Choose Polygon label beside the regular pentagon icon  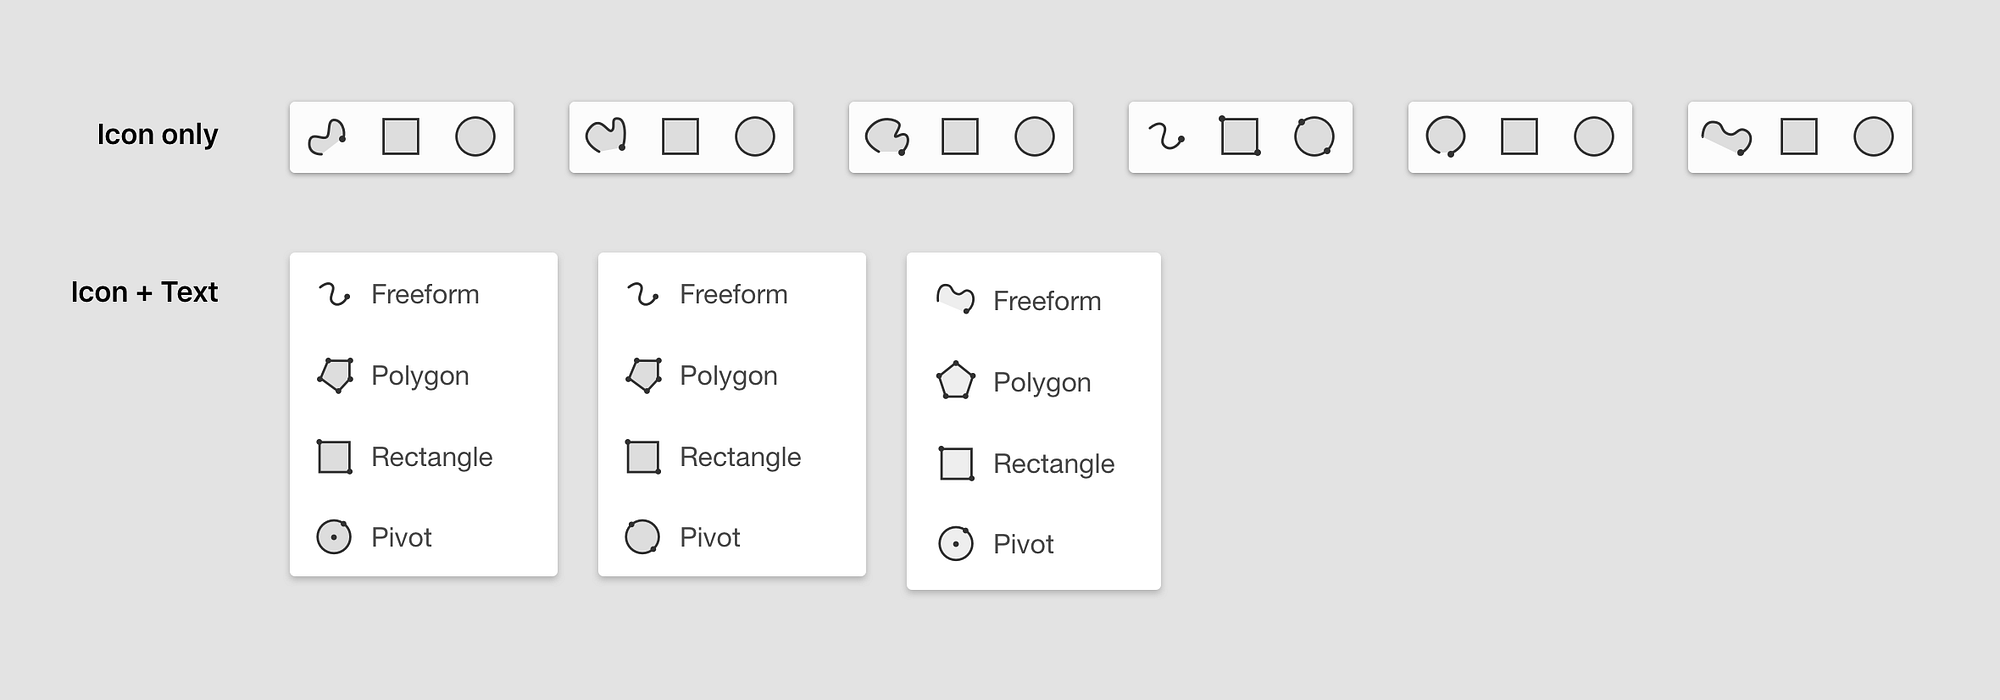1041,383
